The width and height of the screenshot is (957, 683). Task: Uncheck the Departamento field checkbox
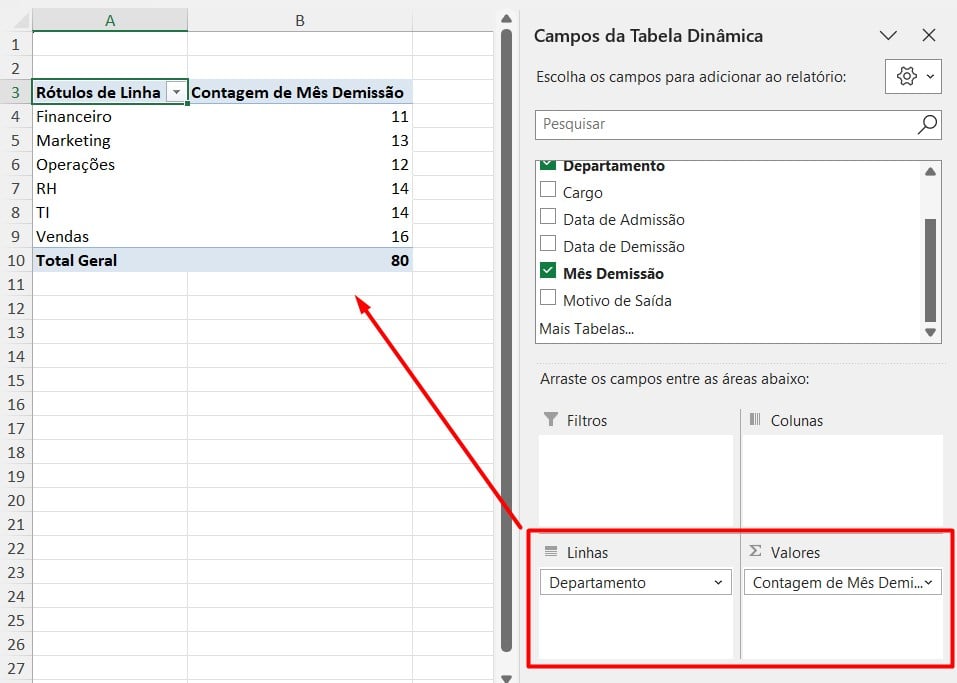548,164
